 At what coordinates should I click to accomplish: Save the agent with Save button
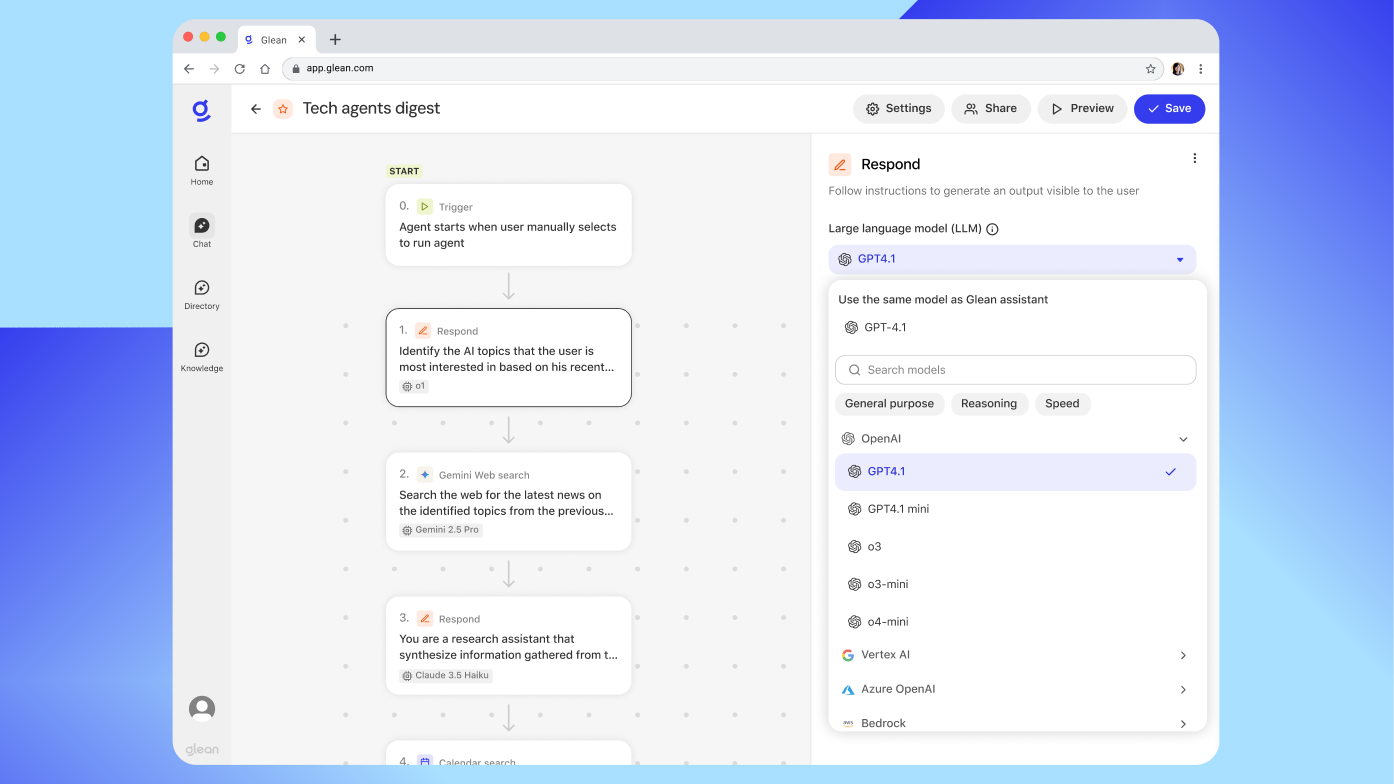pyautogui.click(x=1169, y=109)
